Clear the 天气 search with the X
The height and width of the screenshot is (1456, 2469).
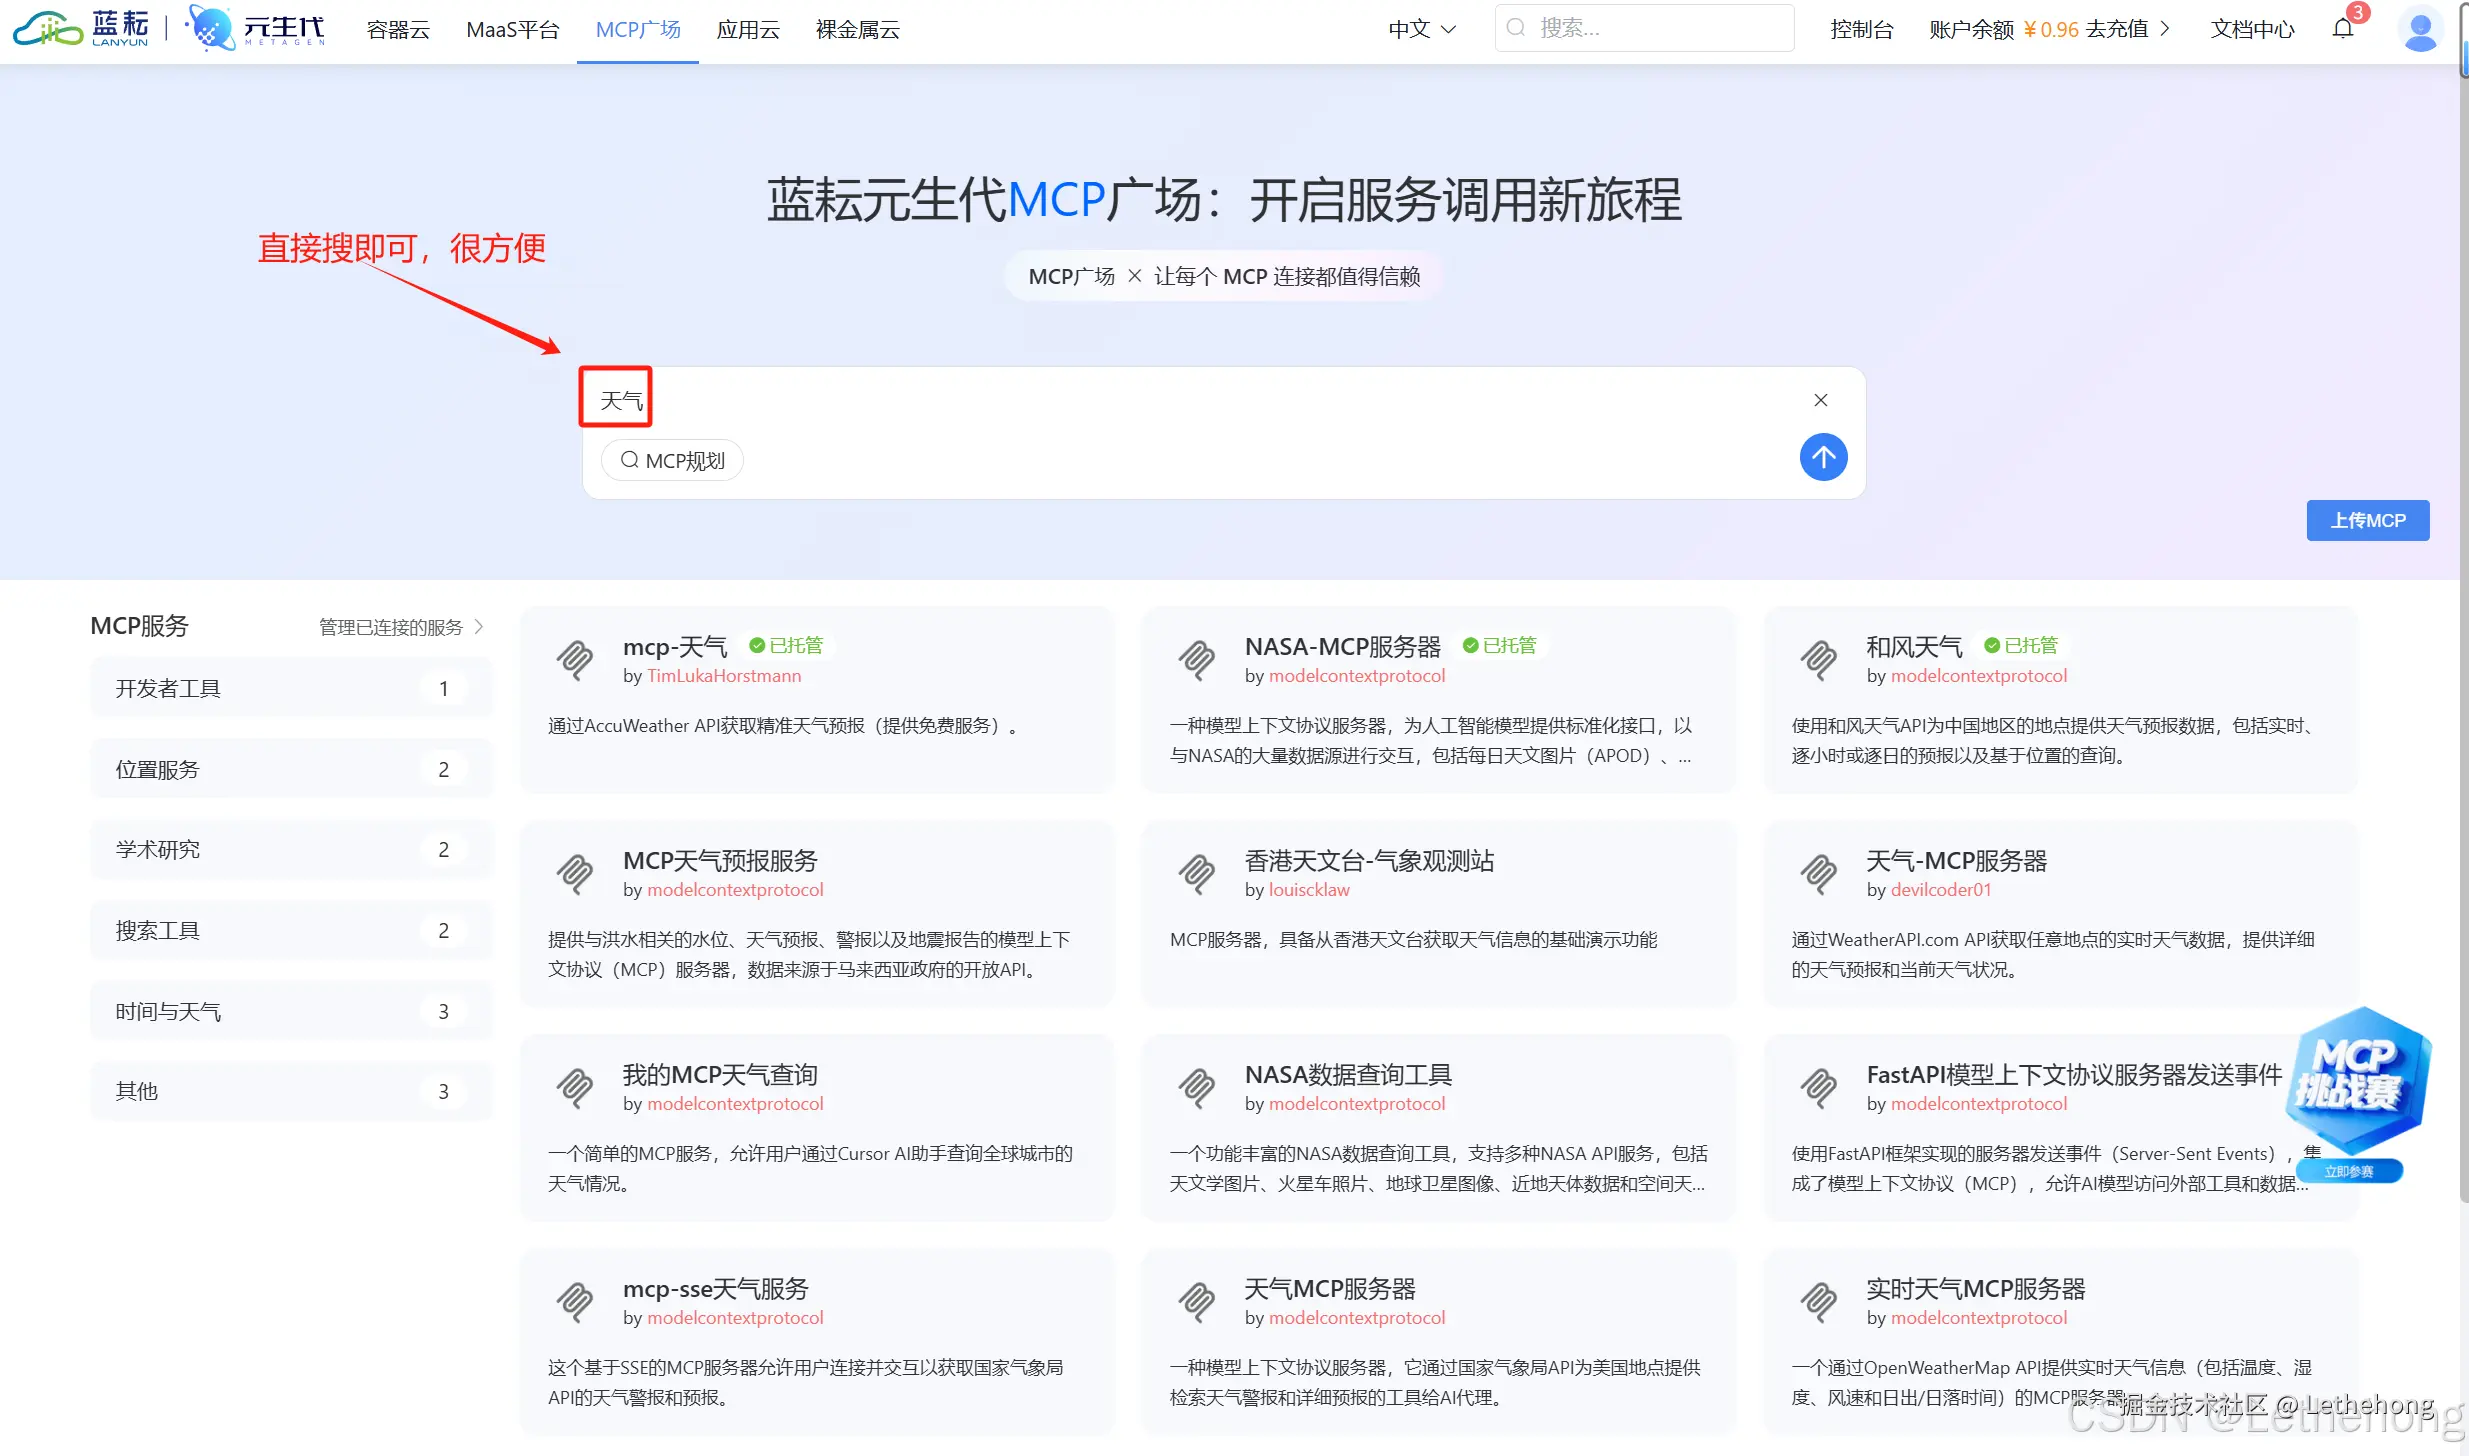[1820, 399]
